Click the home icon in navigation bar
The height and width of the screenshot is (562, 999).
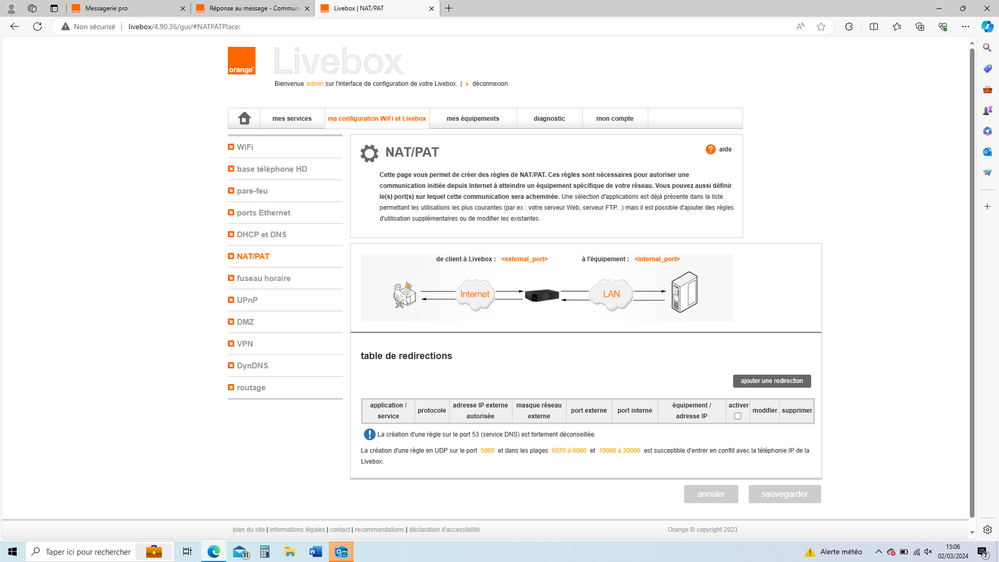244,118
